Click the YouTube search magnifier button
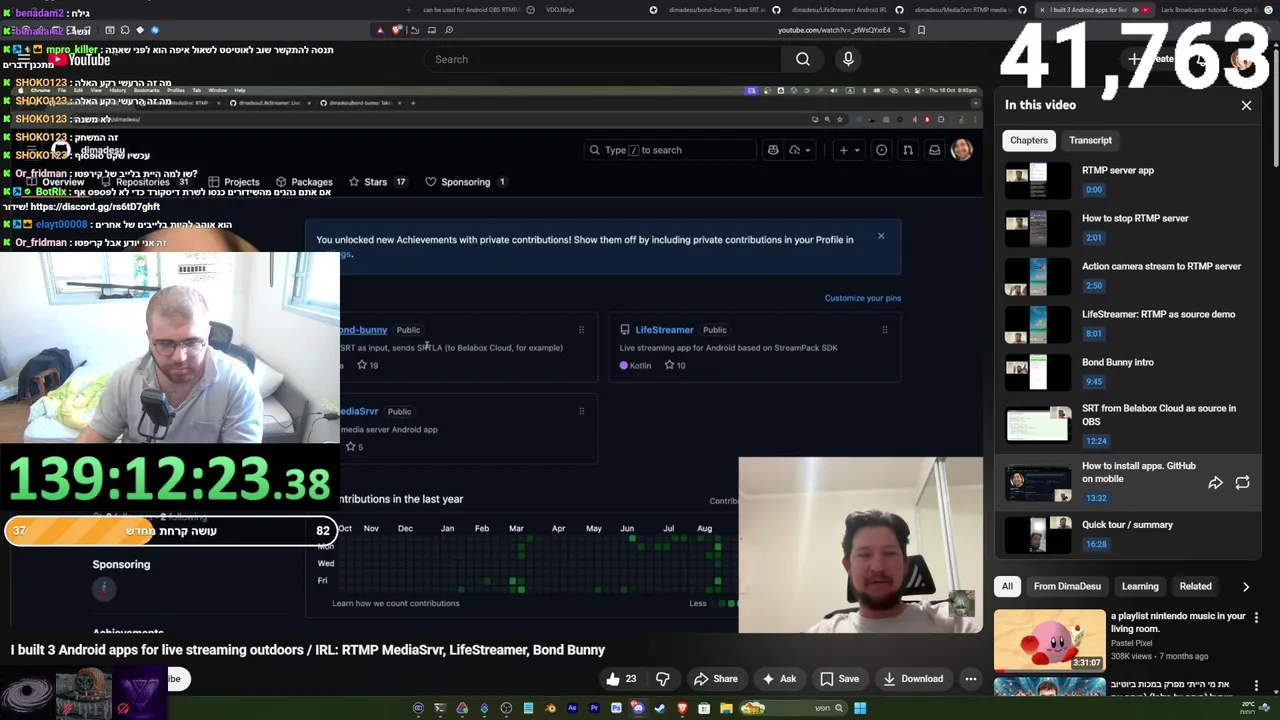1280x720 pixels. click(803, 59)
